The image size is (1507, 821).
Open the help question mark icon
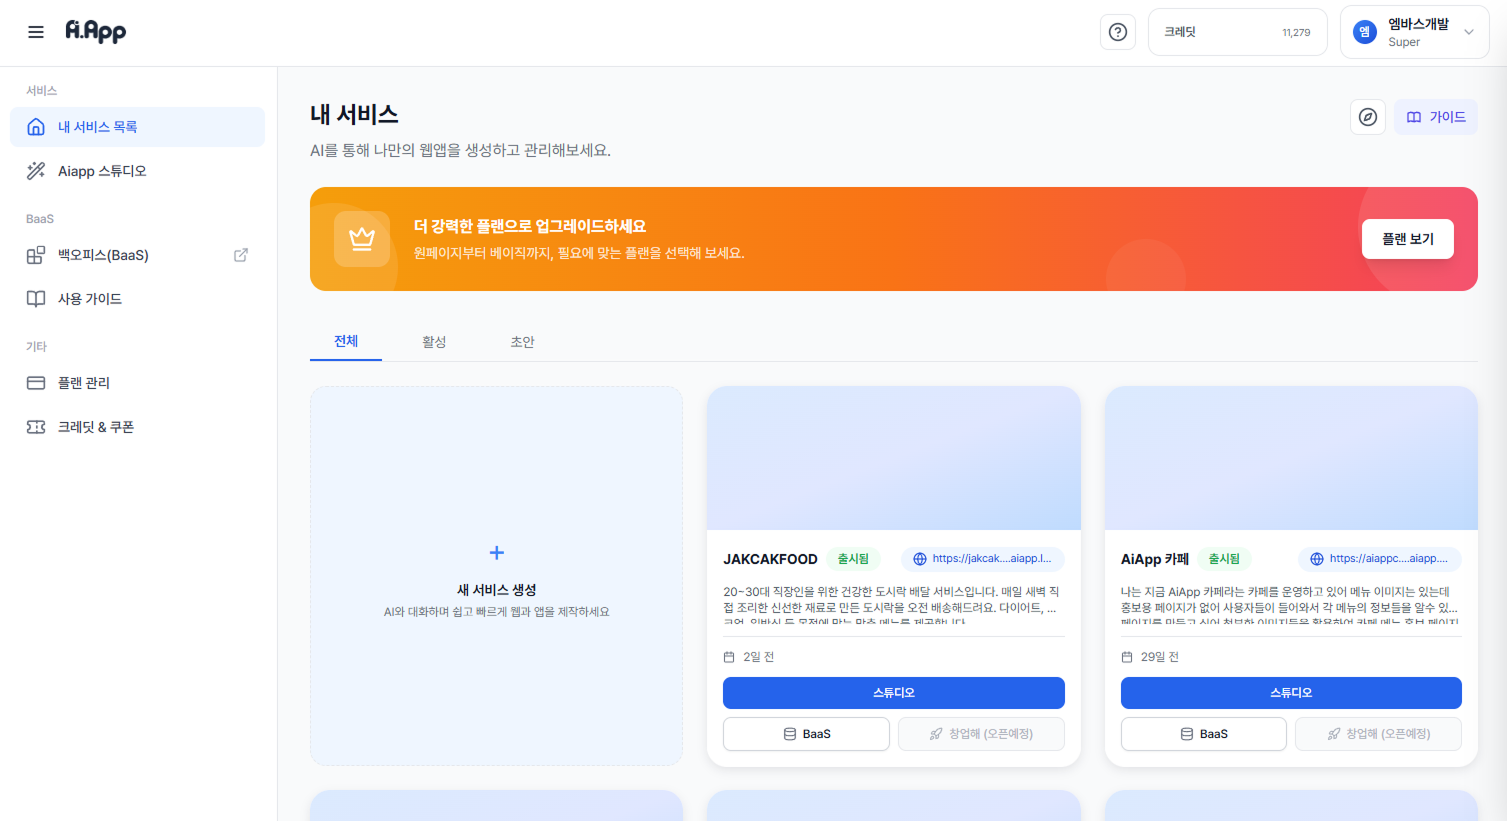click(x=1117, y=31)
